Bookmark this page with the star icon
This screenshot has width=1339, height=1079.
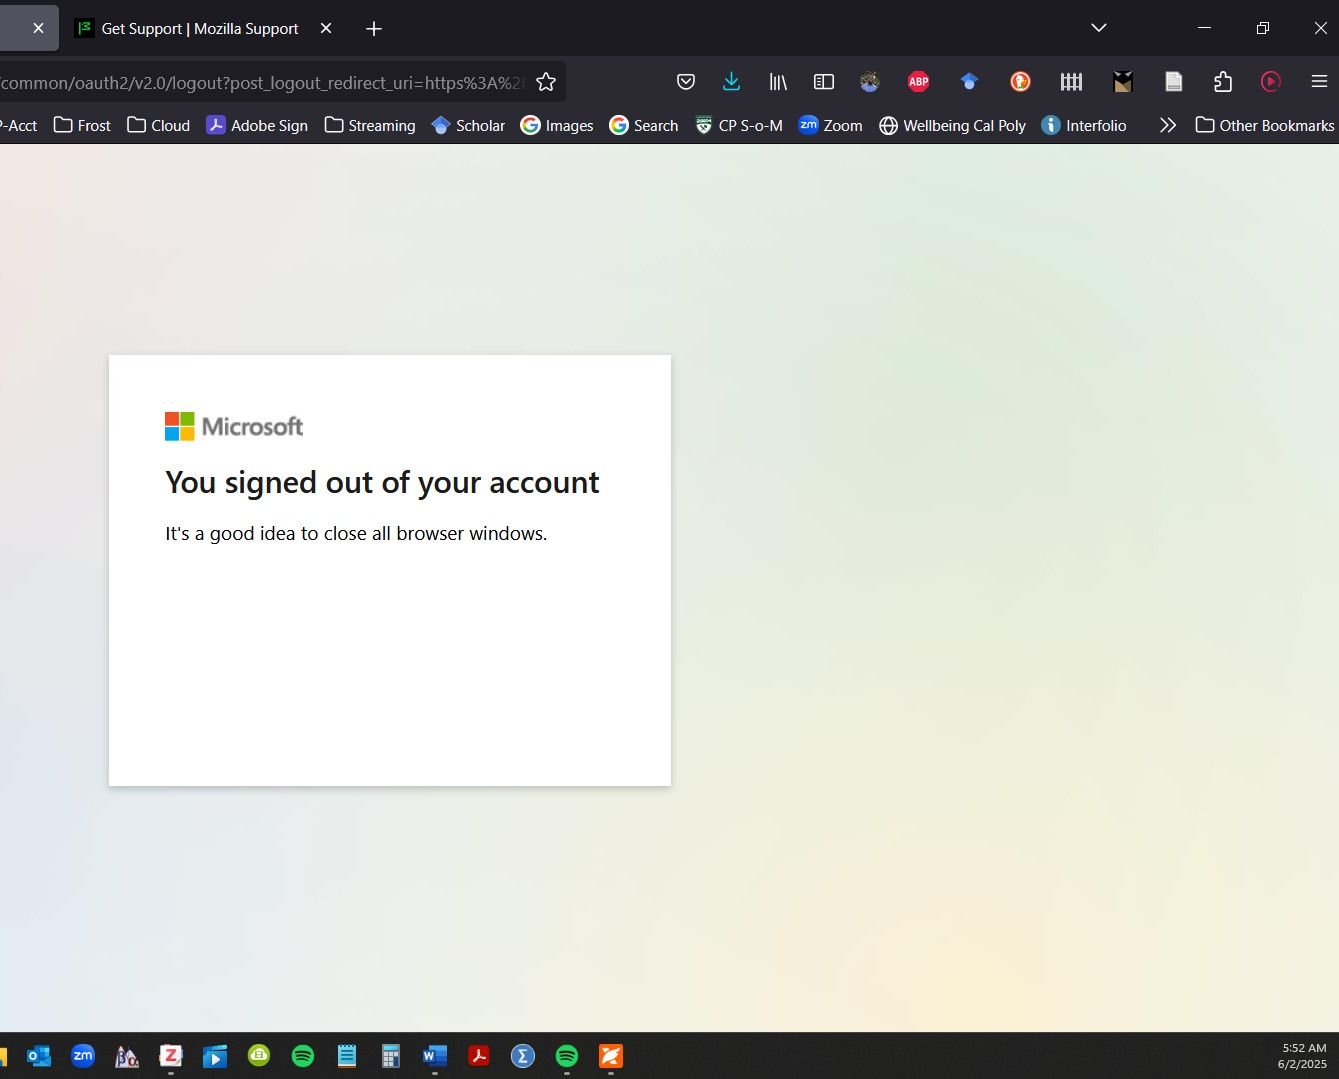tap(546, 82)
